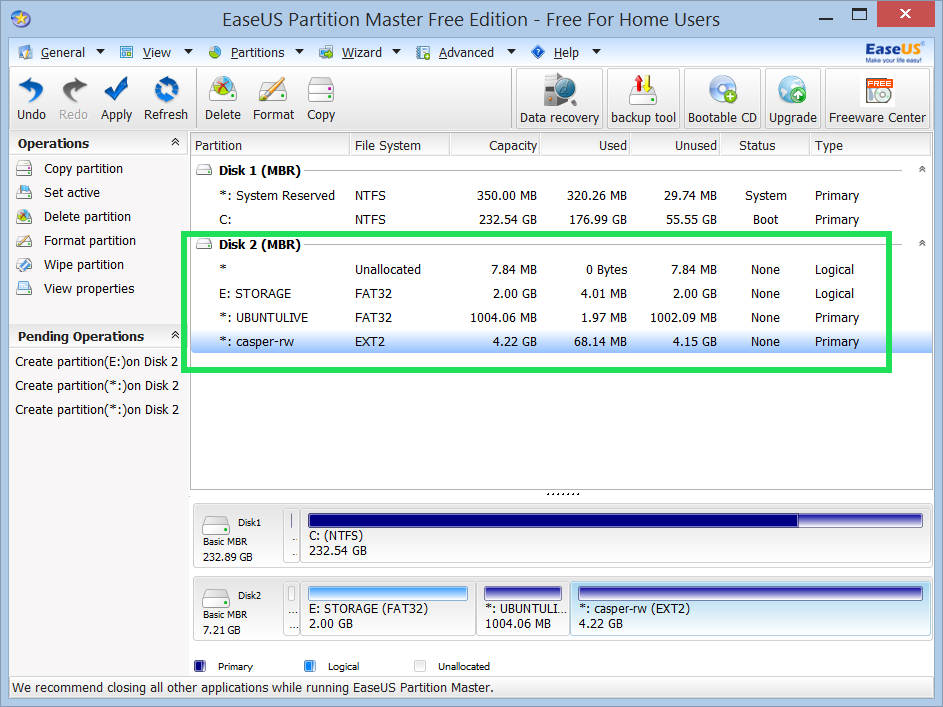Collapse the Operations panel
The height and width of the screenshot is (707, 943).
click(175, 142)
